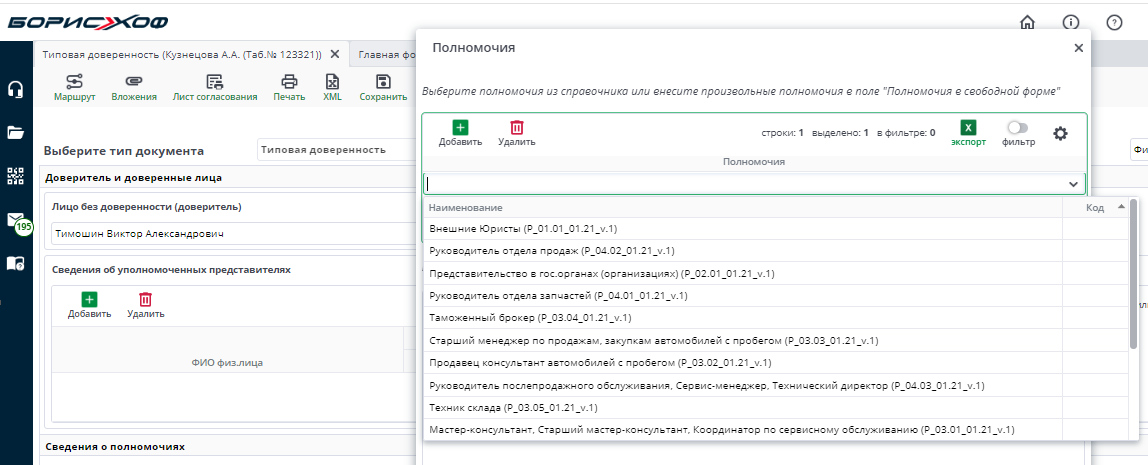This screenshot has height=465, width=1148.
Task: Export table with green Excel icon
Action: click(x=968, y=128)
